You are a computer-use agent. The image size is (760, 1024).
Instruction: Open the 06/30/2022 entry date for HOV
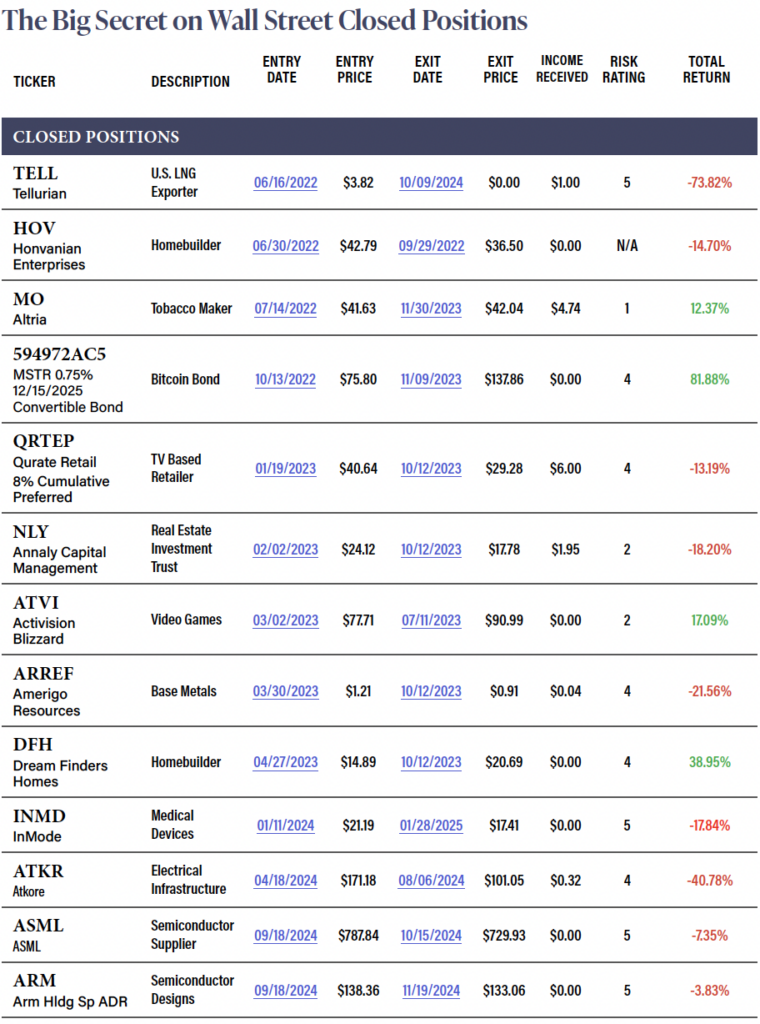[286, 246]
